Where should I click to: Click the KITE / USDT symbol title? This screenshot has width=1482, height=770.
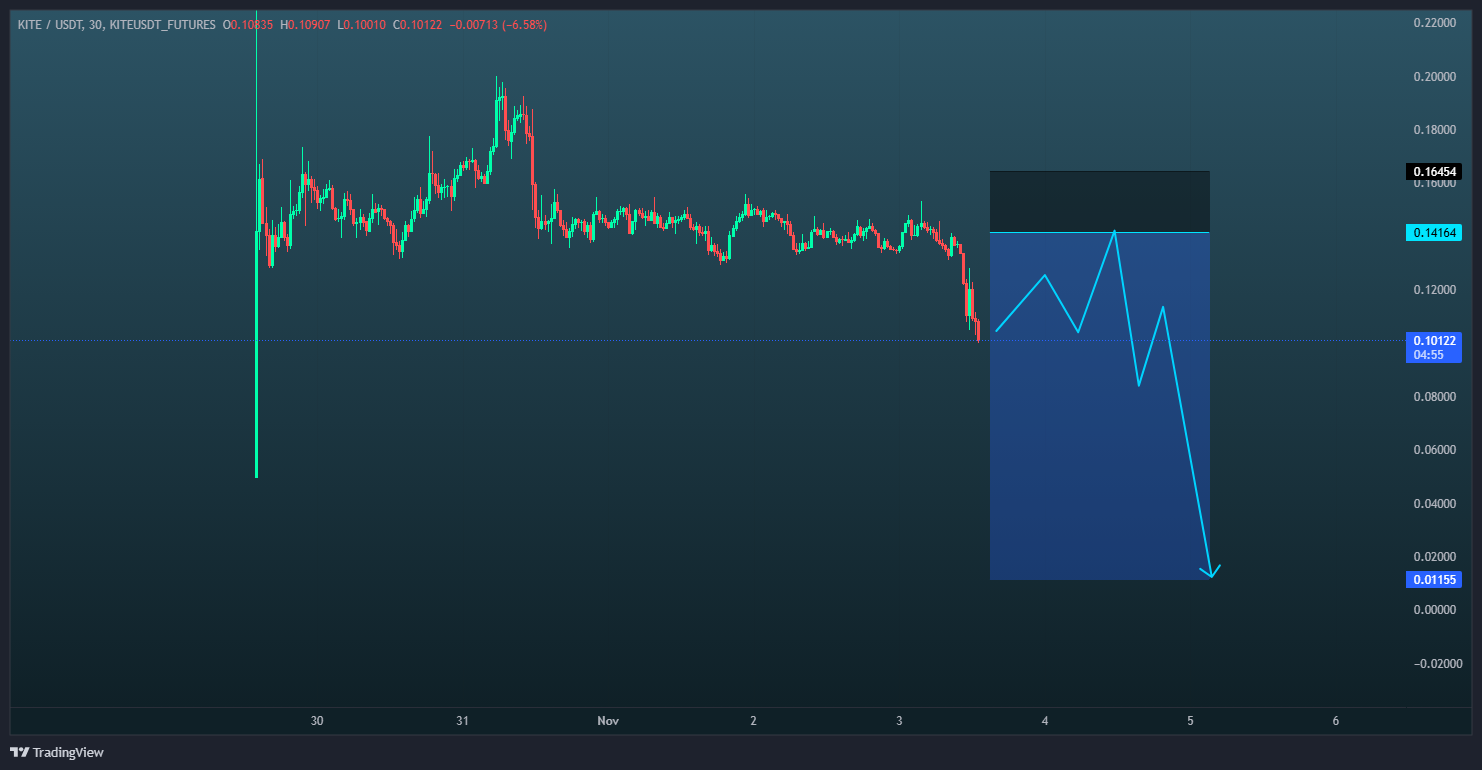(51, 24)
